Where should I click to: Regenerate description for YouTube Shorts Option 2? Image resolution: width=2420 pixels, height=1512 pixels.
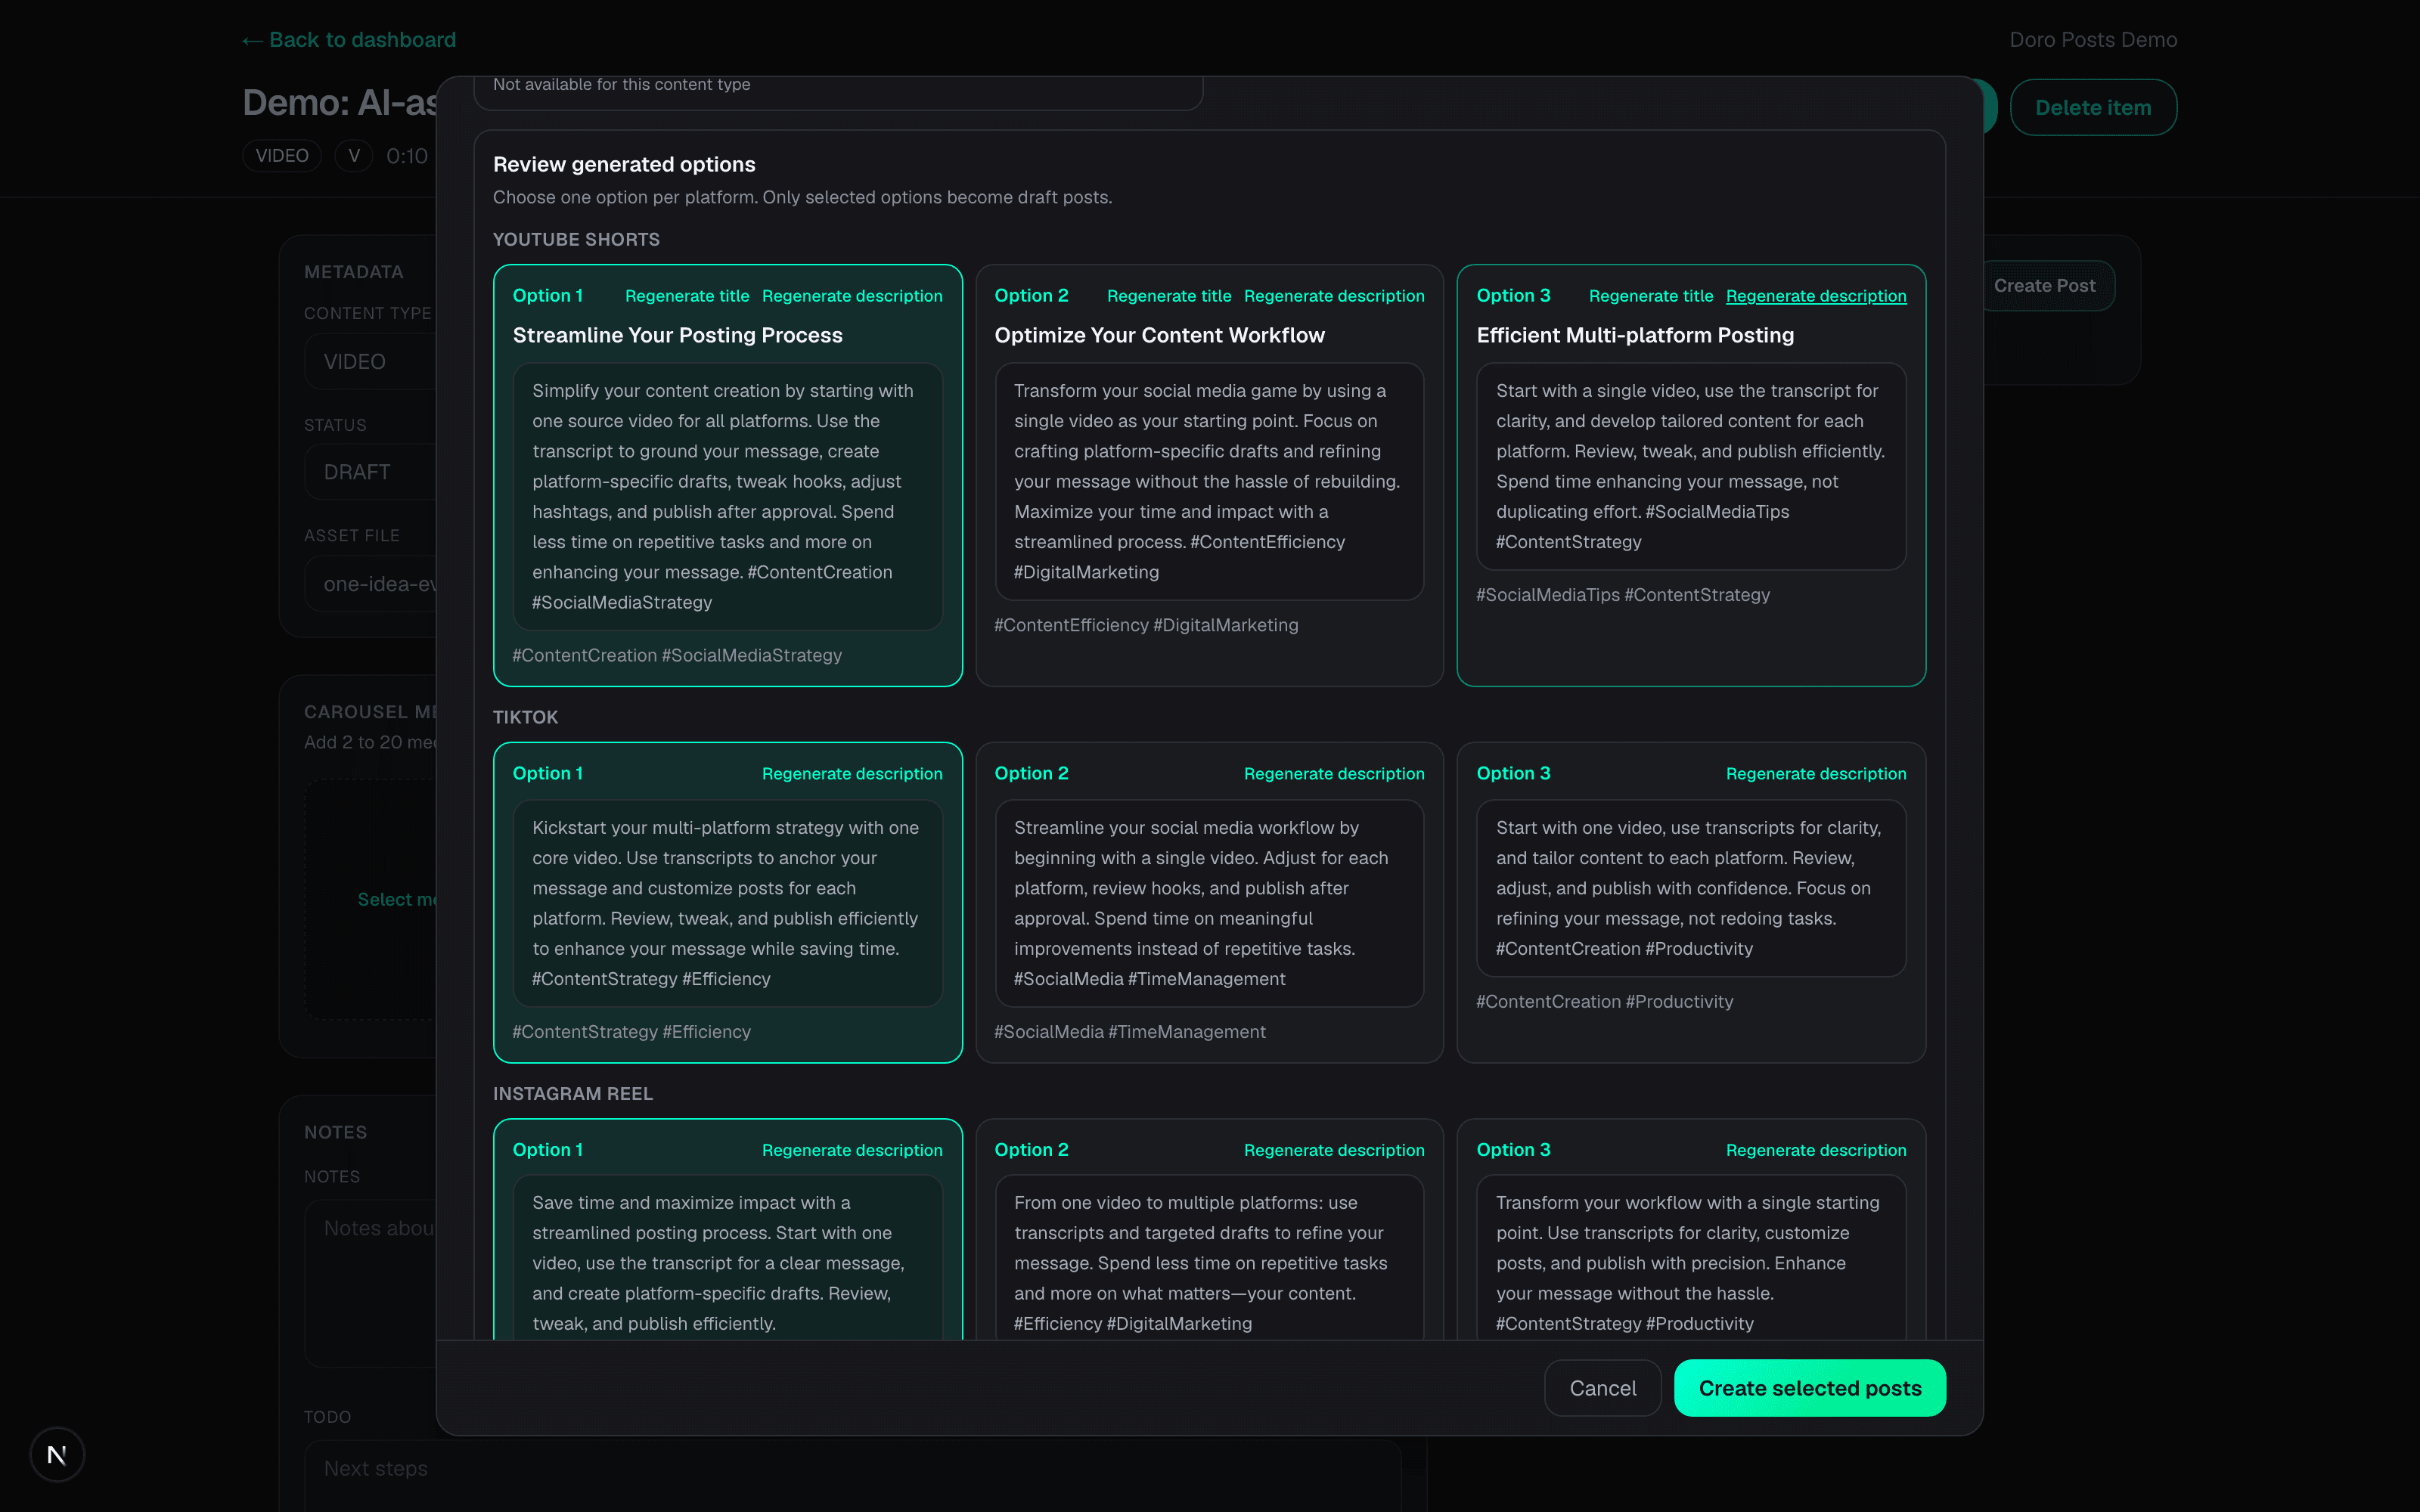click(x=1334, y=296)
